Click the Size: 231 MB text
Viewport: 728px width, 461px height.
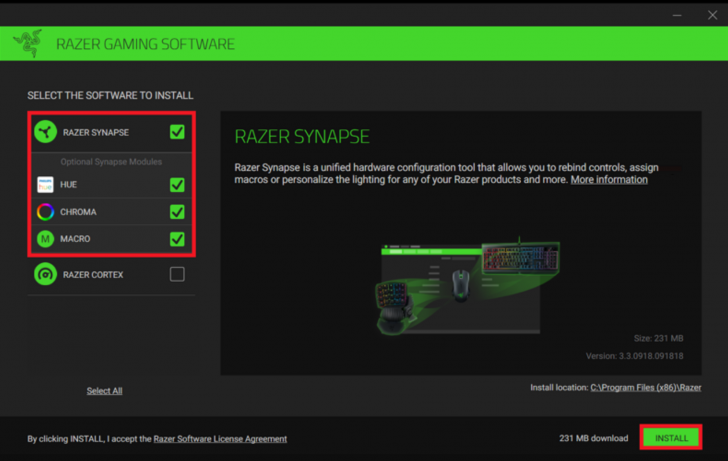click(x=658, y=338)
